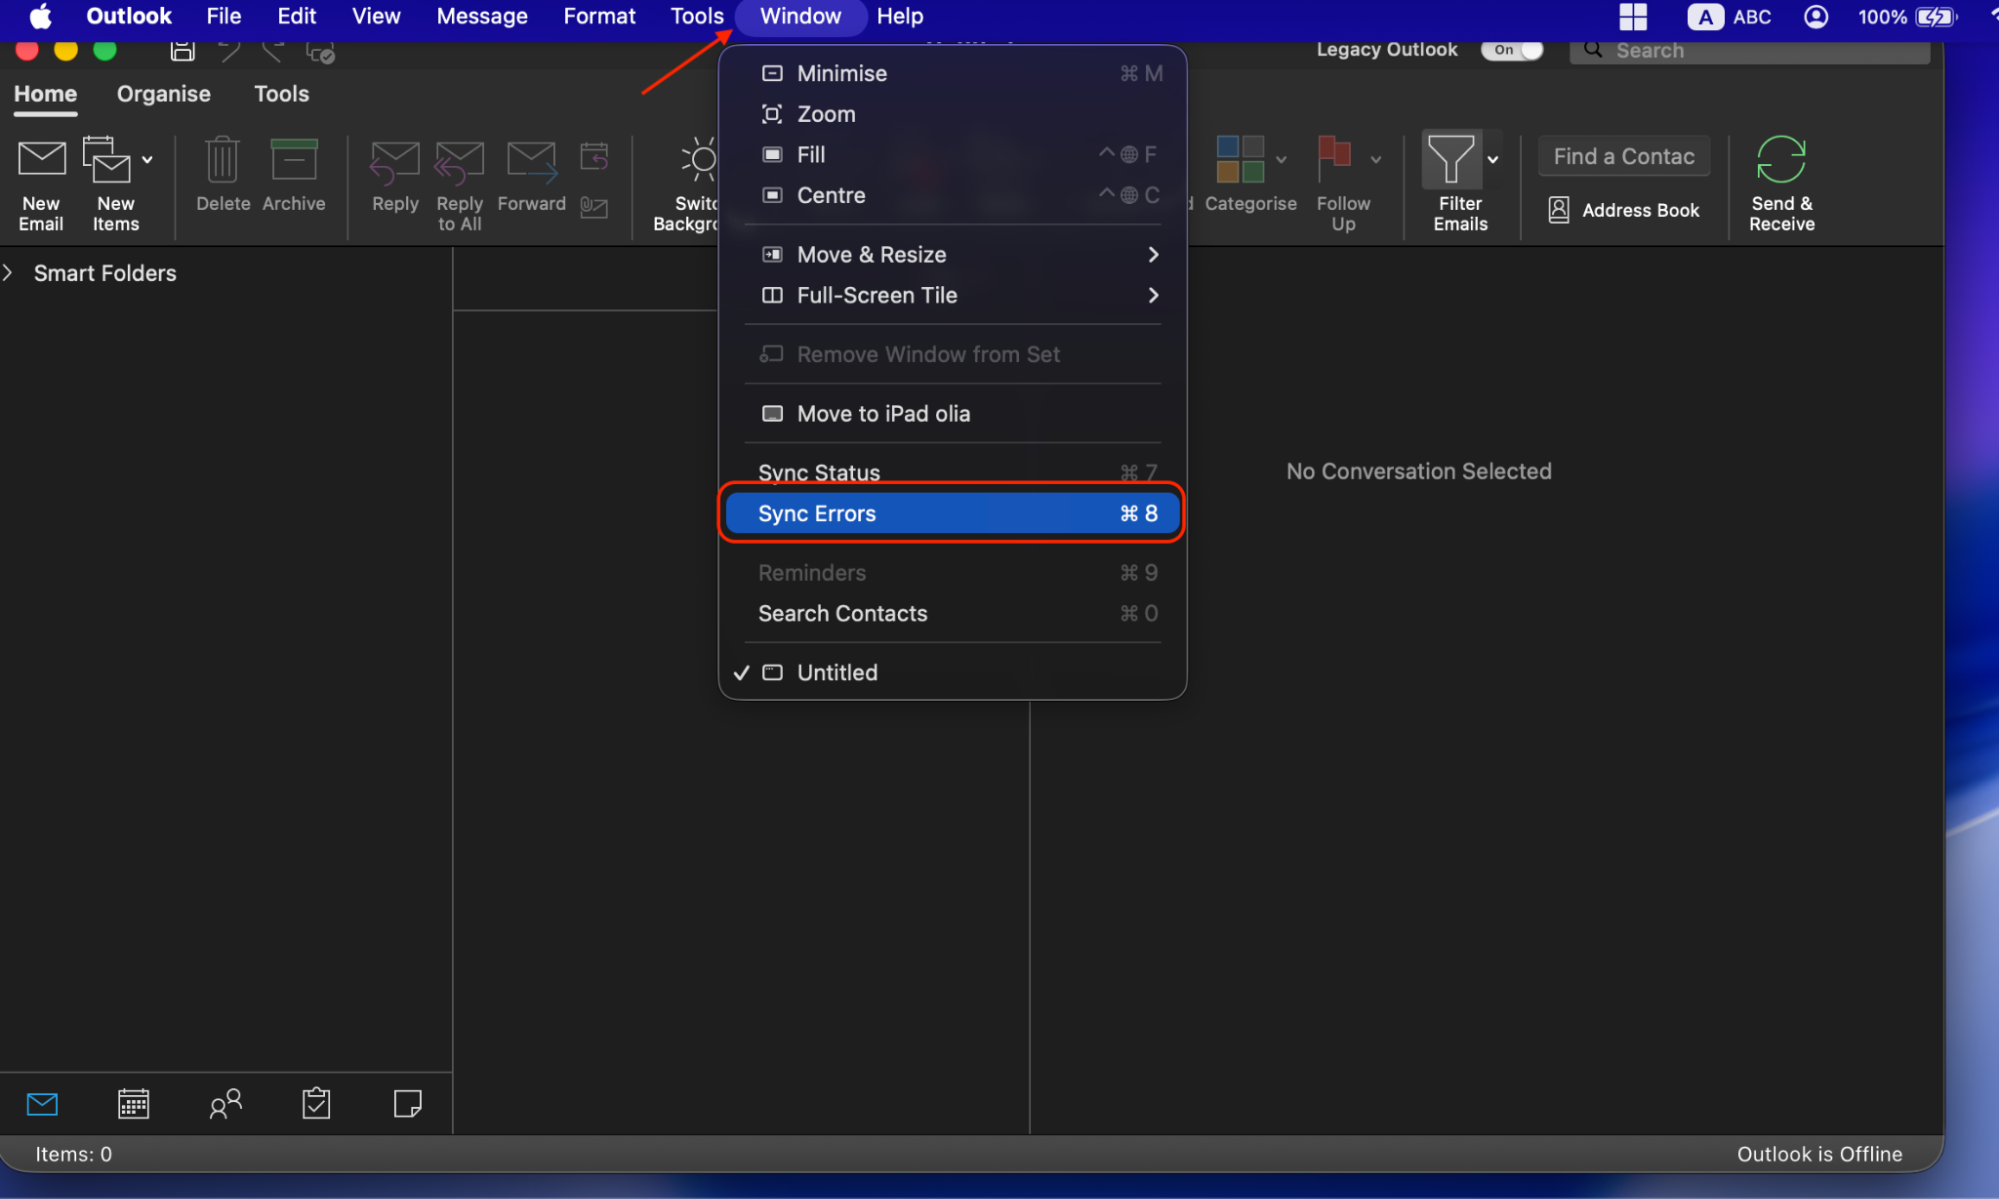
Task: Click the battery status icon
Action: tap(1936, 16)
